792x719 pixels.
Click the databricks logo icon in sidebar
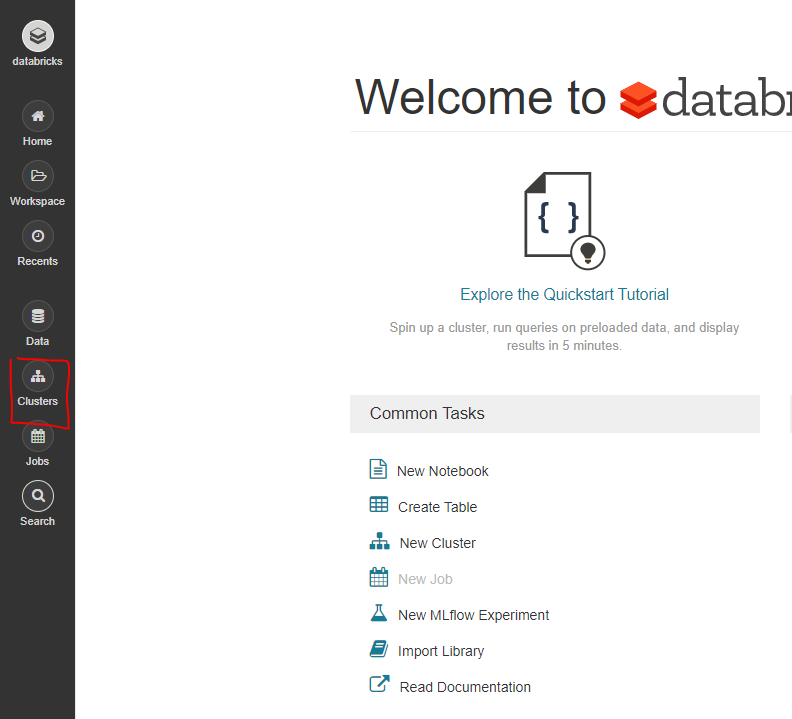point(37,36)
